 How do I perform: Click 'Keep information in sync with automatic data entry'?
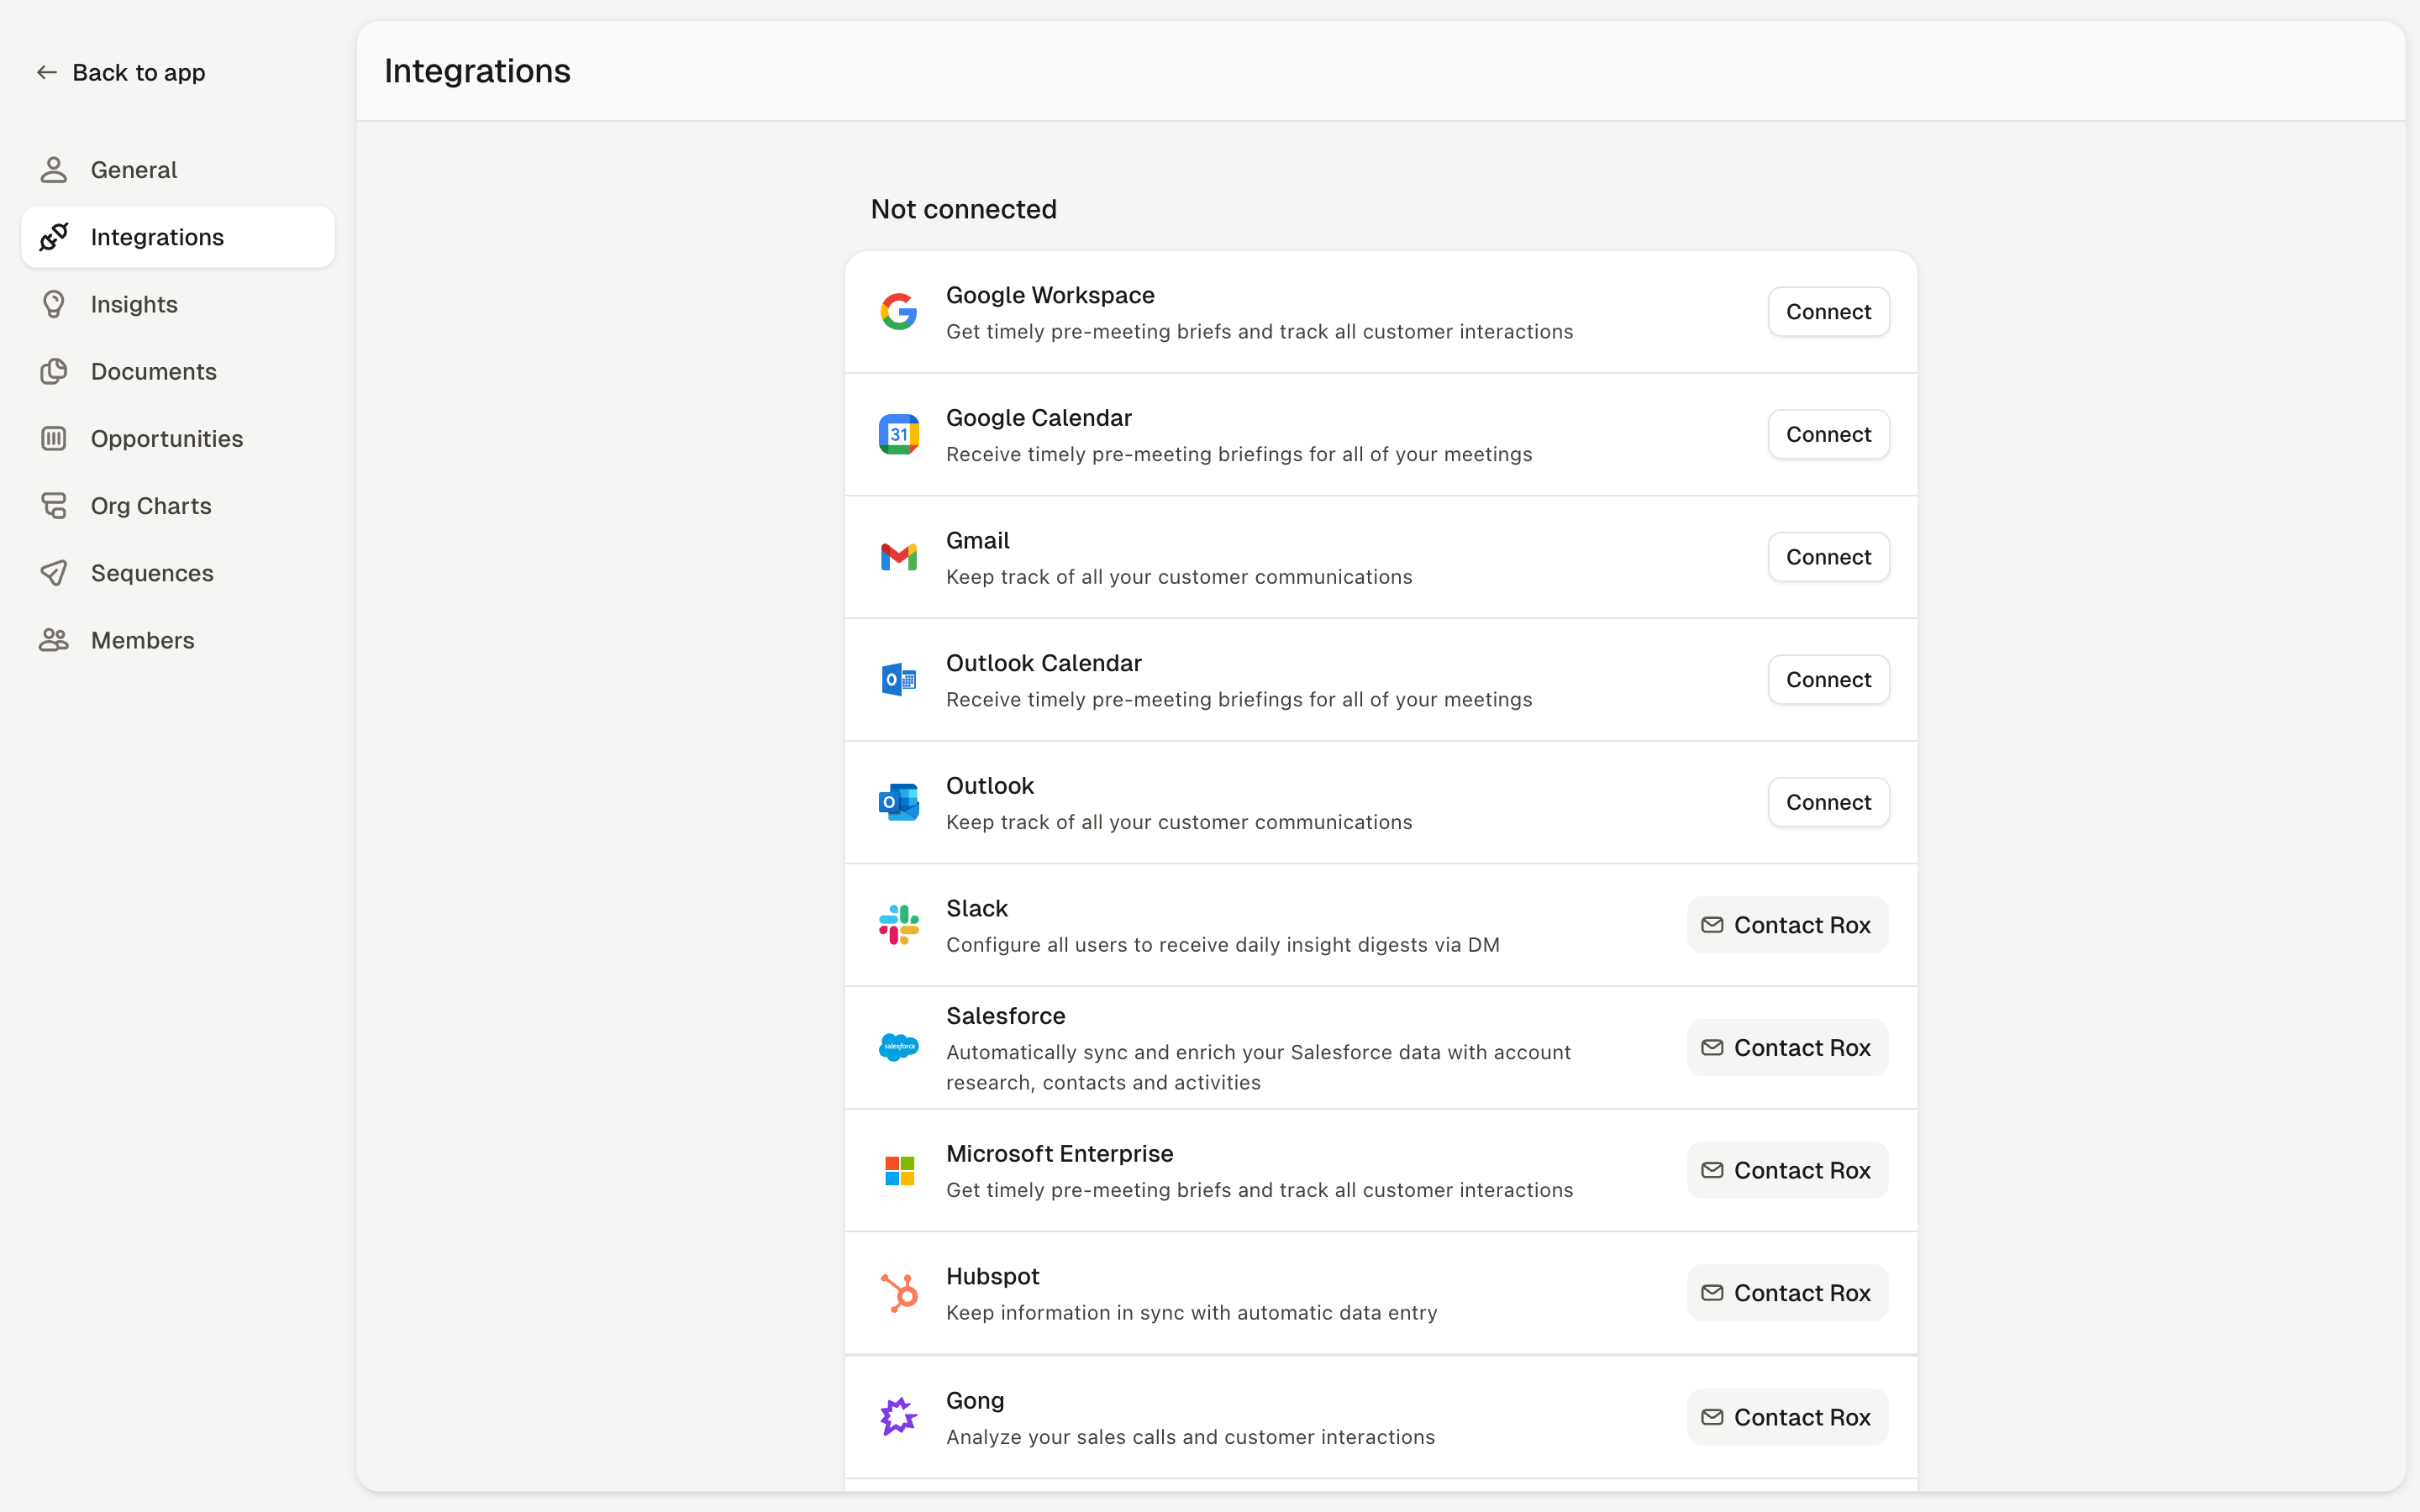point(1191,1312)
